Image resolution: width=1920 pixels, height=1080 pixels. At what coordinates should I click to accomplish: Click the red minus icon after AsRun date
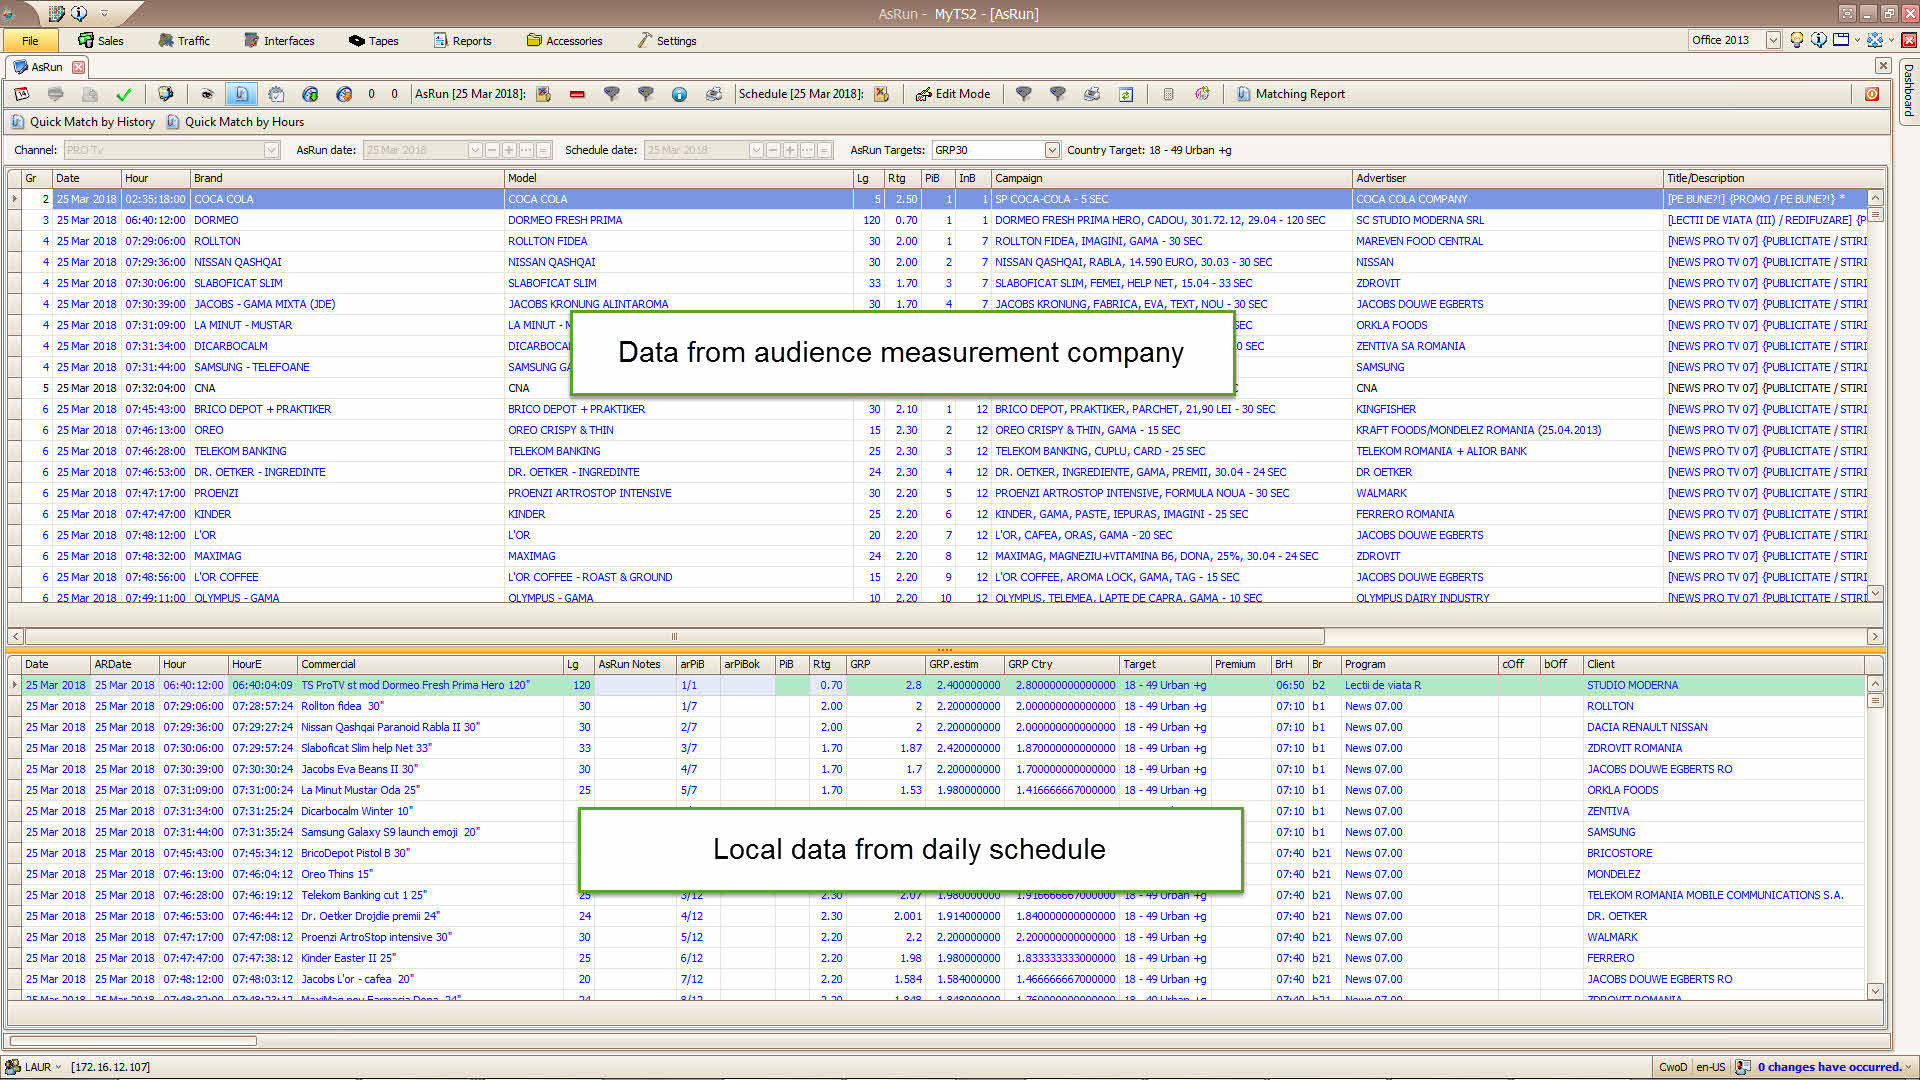[x=577, y=94]
